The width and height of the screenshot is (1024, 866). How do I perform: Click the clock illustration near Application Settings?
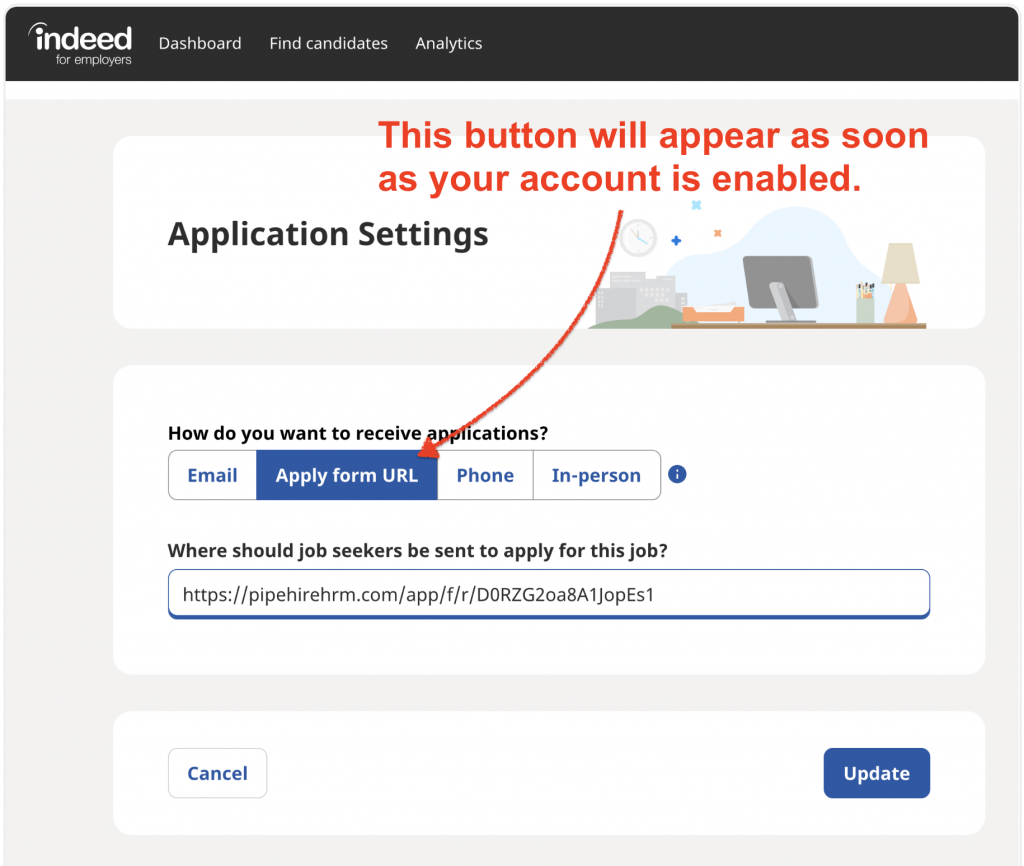637,238
